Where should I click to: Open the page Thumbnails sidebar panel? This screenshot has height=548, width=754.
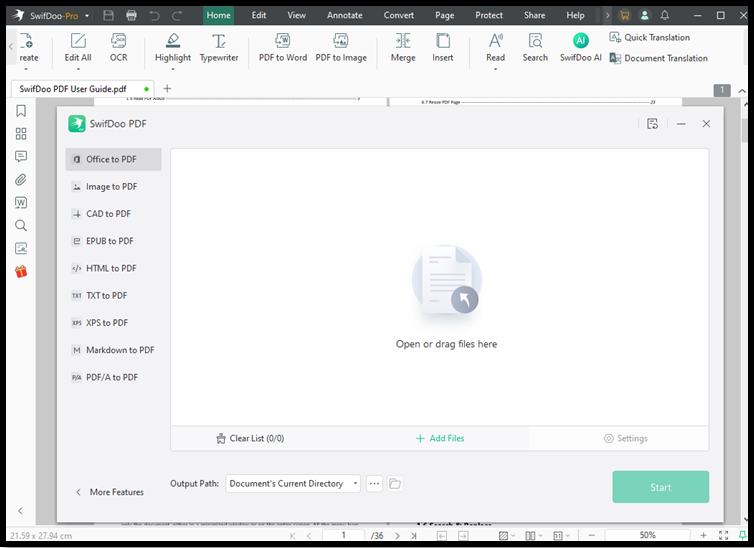21,134
